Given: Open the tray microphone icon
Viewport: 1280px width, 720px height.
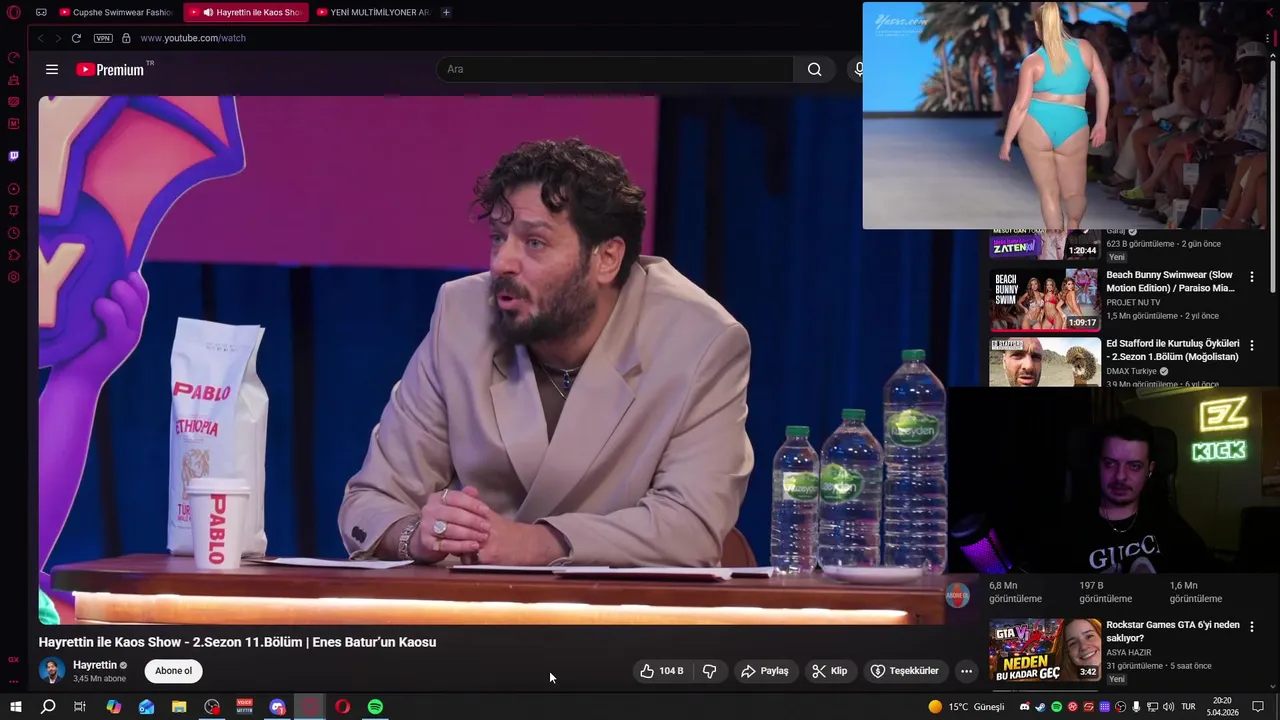Looking at the screenshot, I should tap(1136, 707).
